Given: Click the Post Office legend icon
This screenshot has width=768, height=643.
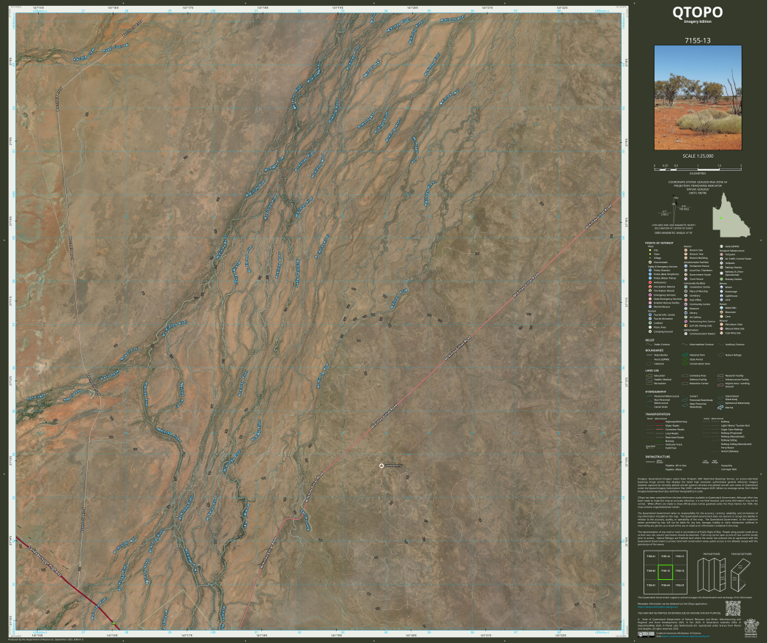Looking at the screenshot, I should pos(686,300).
